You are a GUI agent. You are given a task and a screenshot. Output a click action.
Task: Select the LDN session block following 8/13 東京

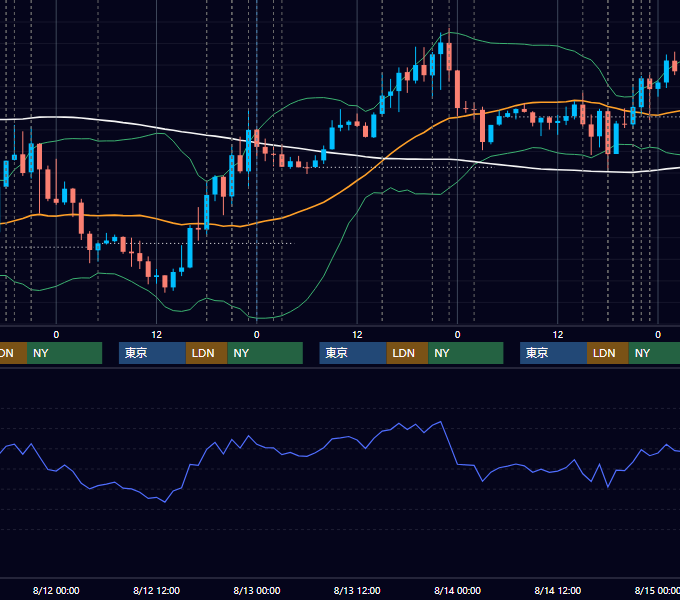click(x=407, y=353)
